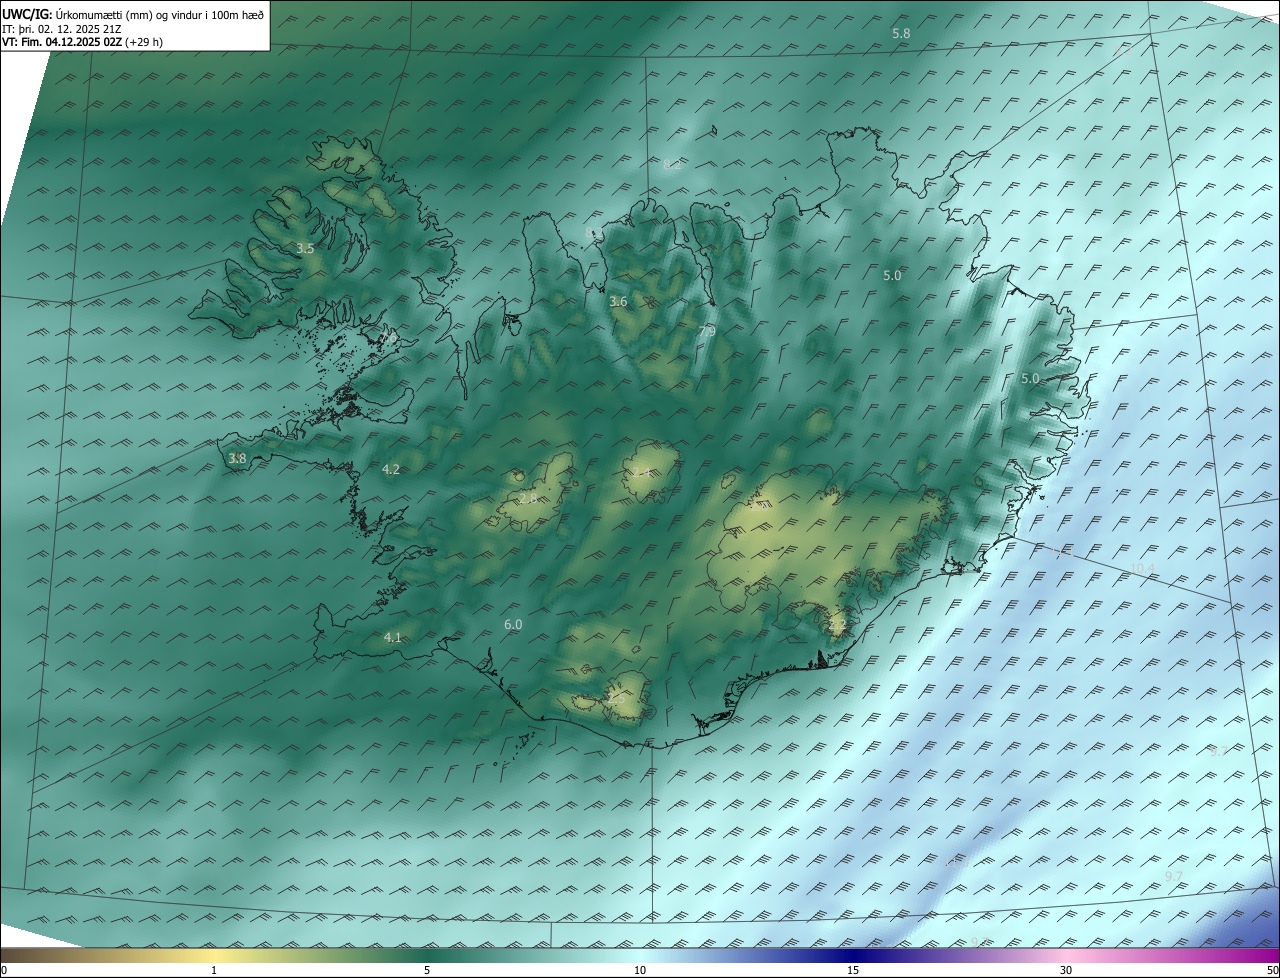Click the 2.8 value on the glacier

coord(528,498)
